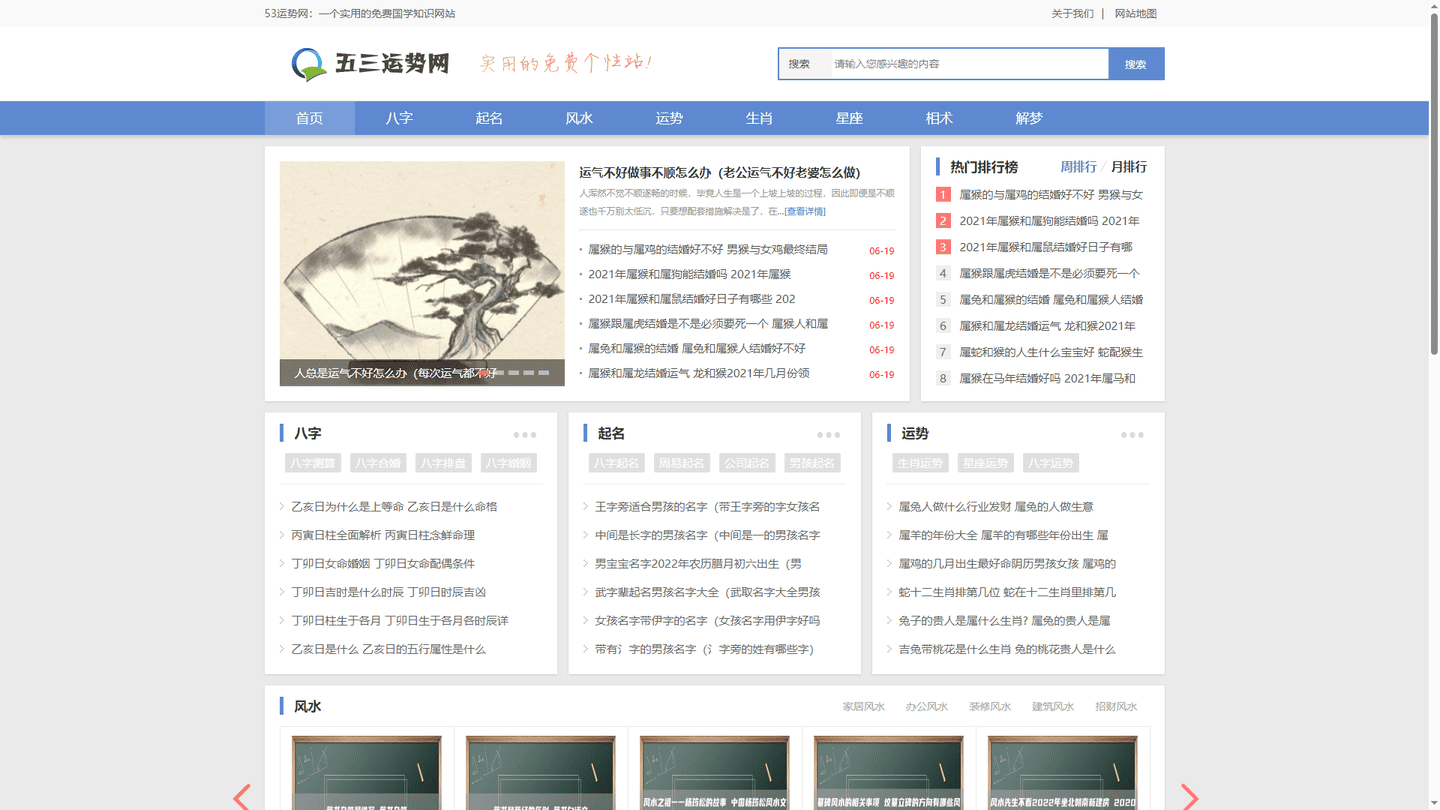Screen dimensions: 1440x810
Task: Open 网站地图 link at top
Action: tap(1136, 14)
